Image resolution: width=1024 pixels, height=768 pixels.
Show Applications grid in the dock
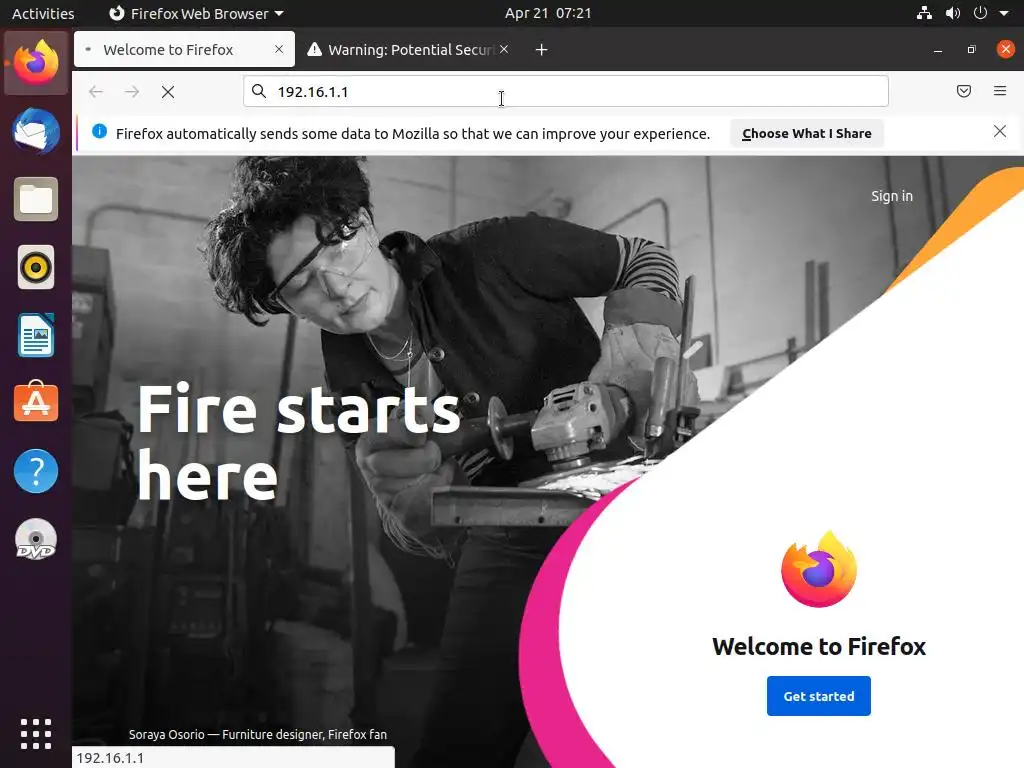(36, 733)
